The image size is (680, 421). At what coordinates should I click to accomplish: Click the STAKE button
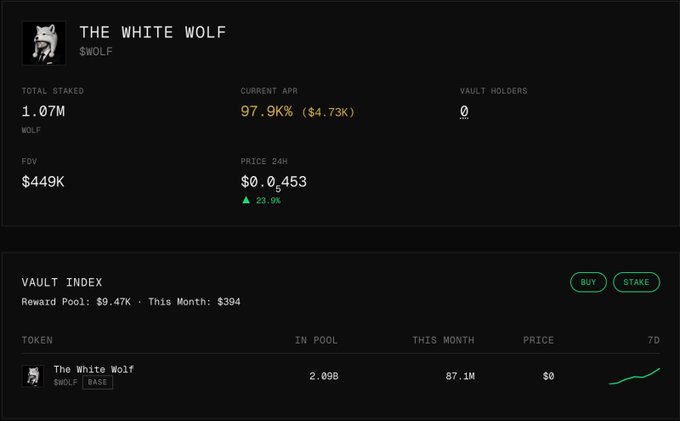(636, 282)
